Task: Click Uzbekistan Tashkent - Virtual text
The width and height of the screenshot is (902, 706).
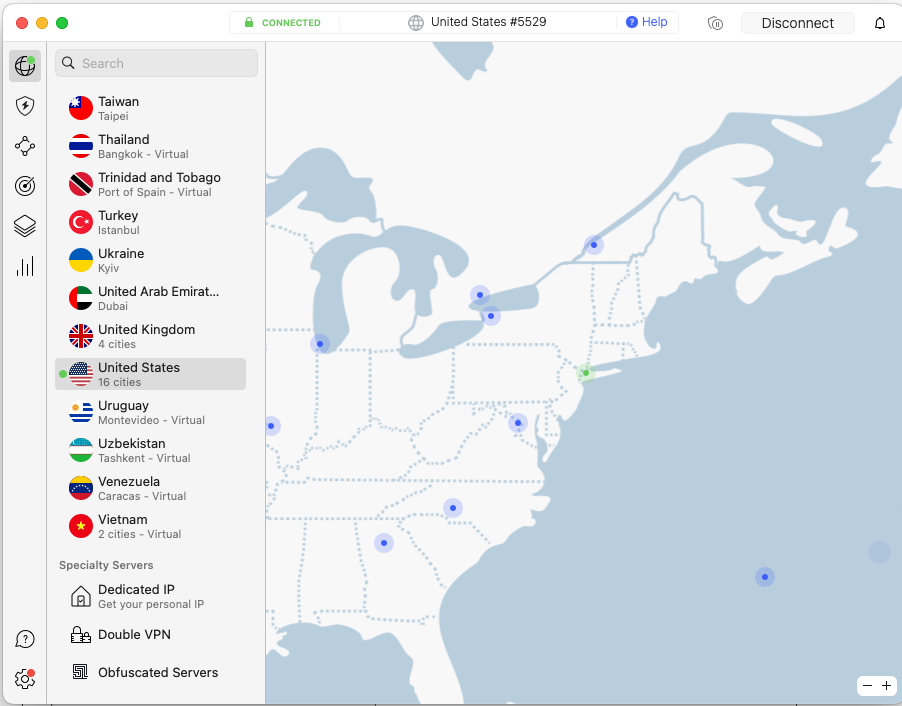Action: coord(144,450)
